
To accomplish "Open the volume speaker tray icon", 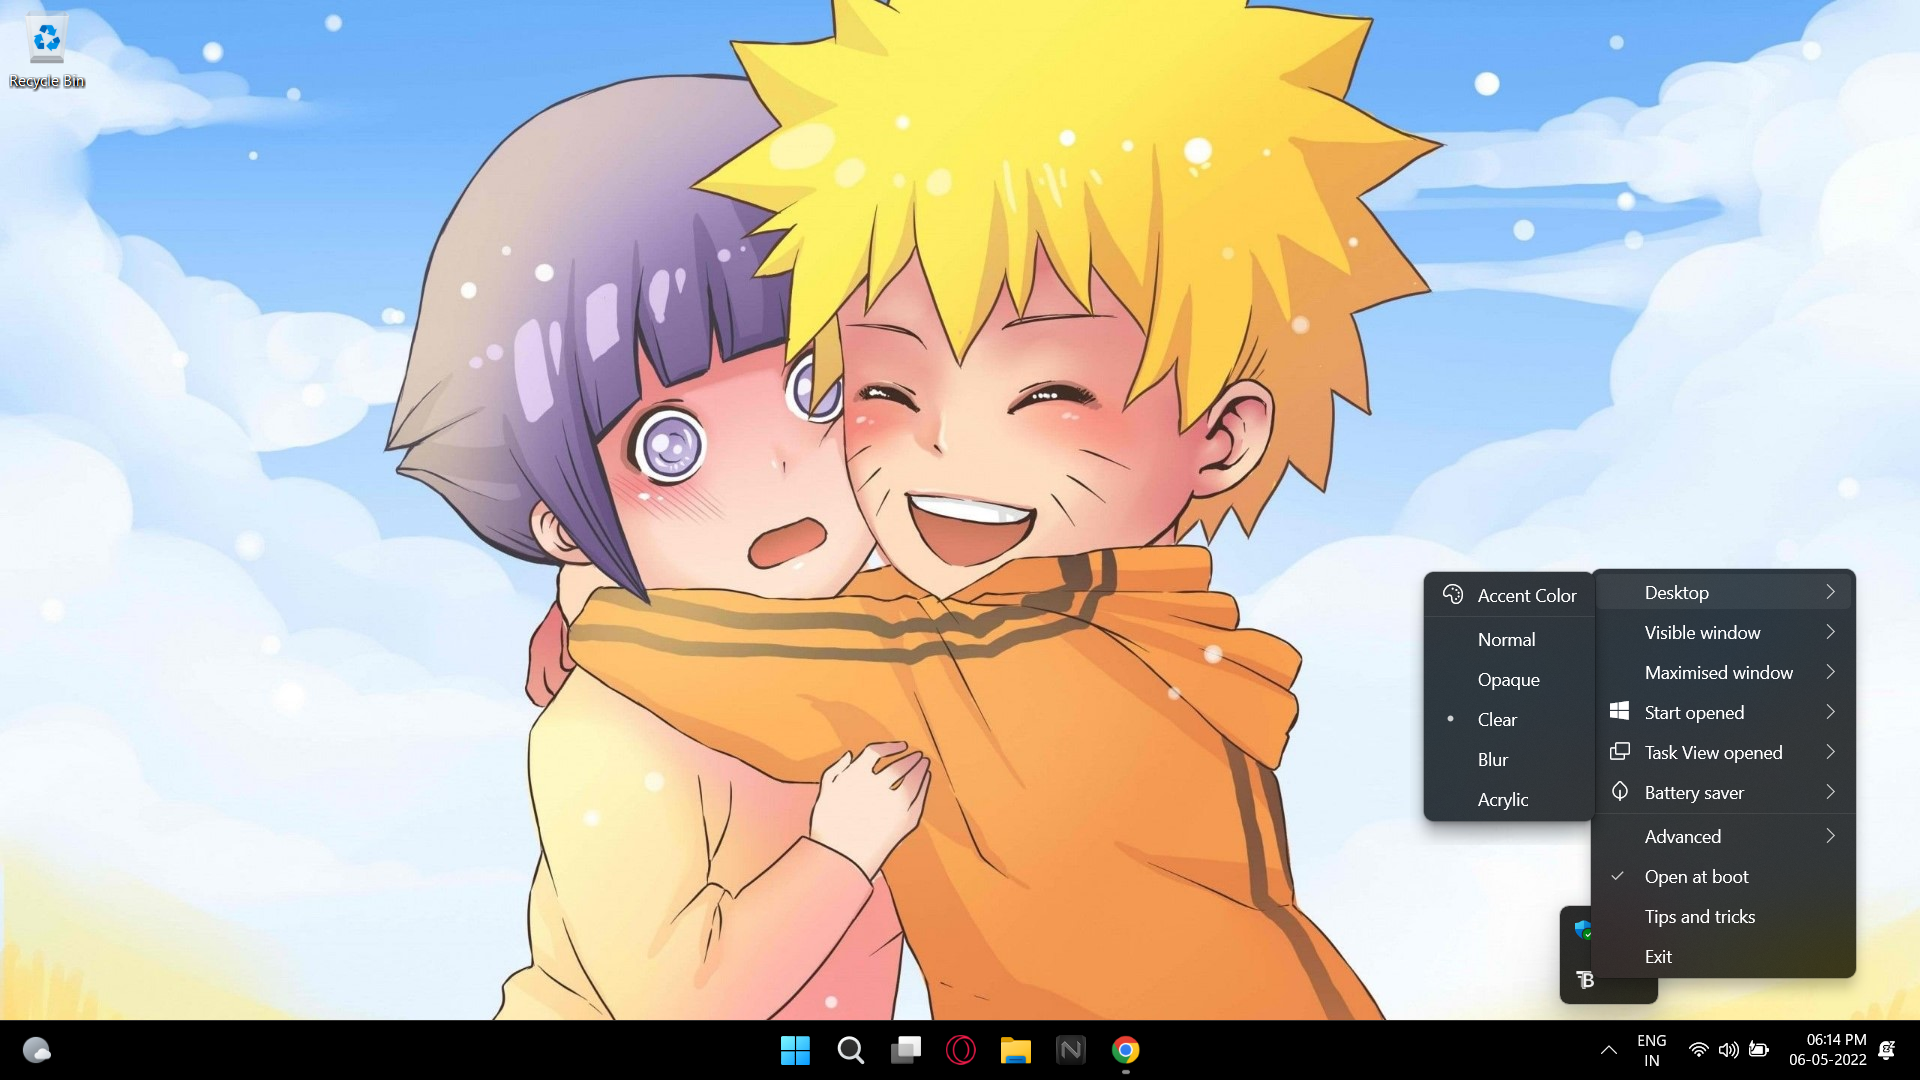I will [x=1728, y=1050].
